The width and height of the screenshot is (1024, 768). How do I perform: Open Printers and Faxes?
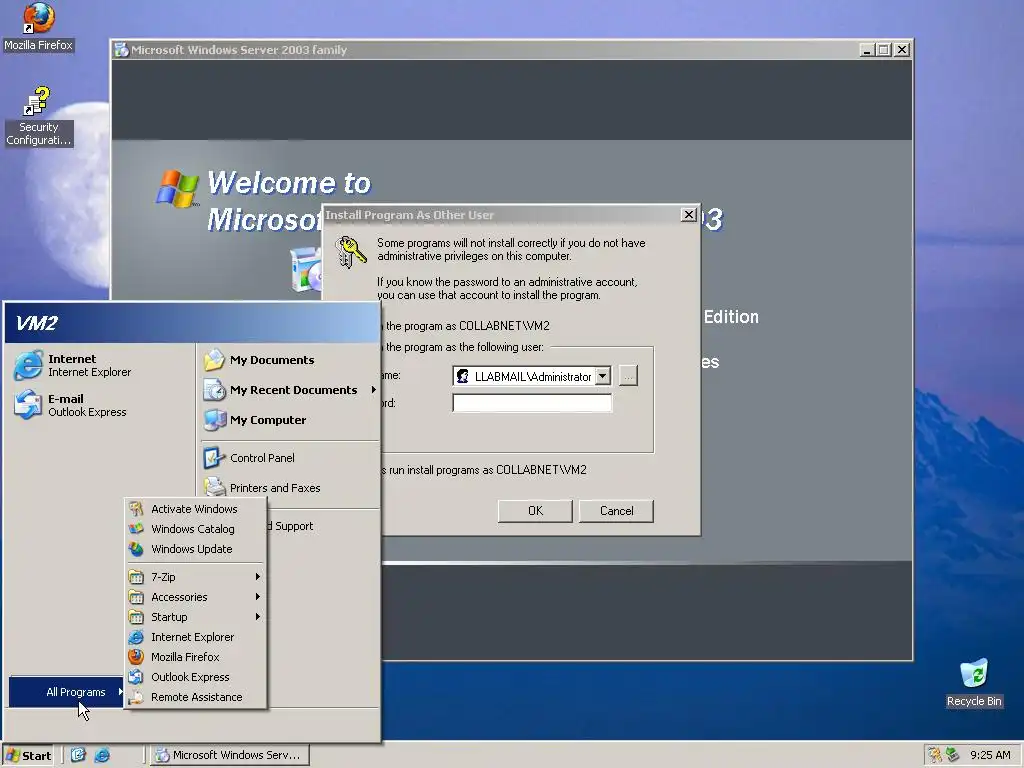point(274,488)
